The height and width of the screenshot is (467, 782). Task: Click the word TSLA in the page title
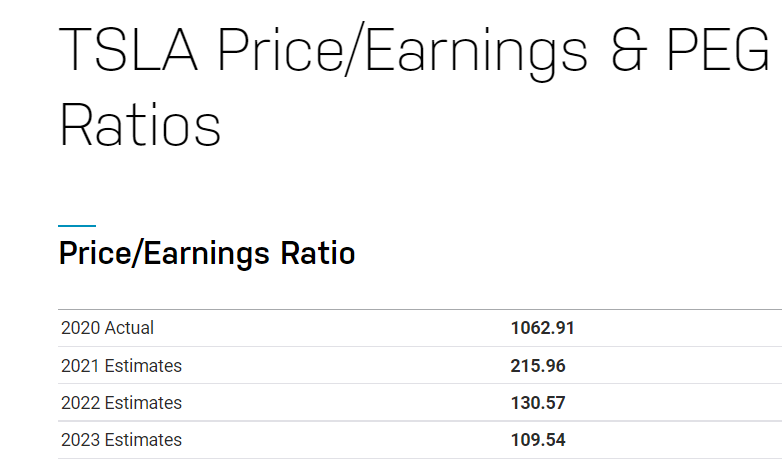click(129, 50)
